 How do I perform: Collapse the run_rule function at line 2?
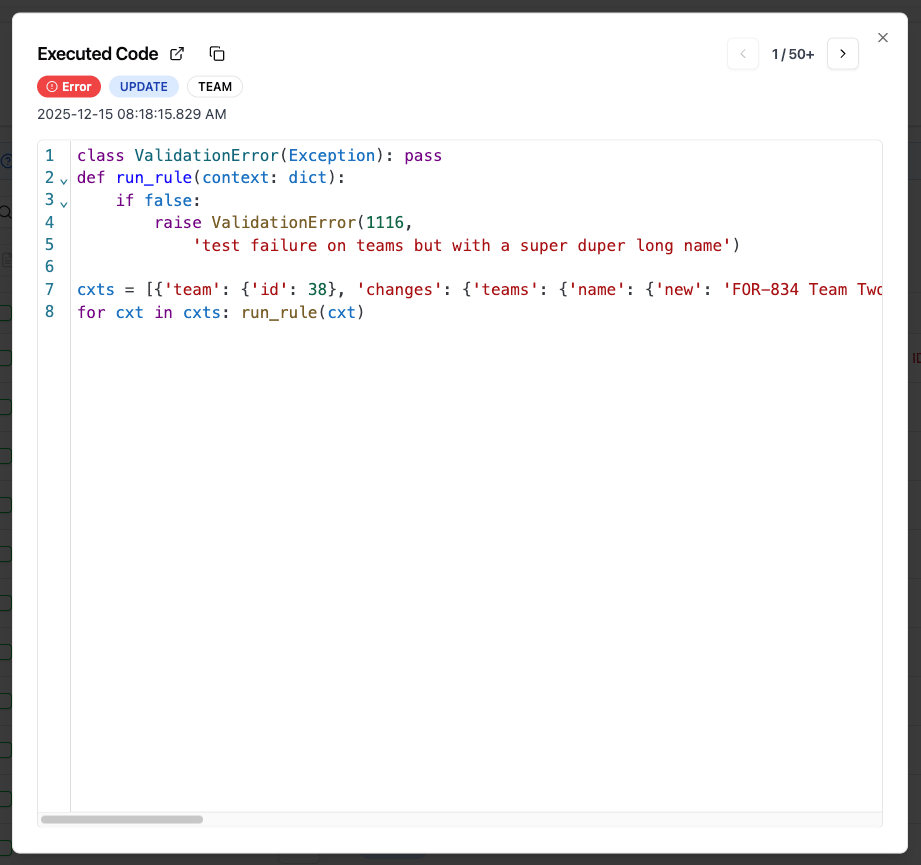63,181
